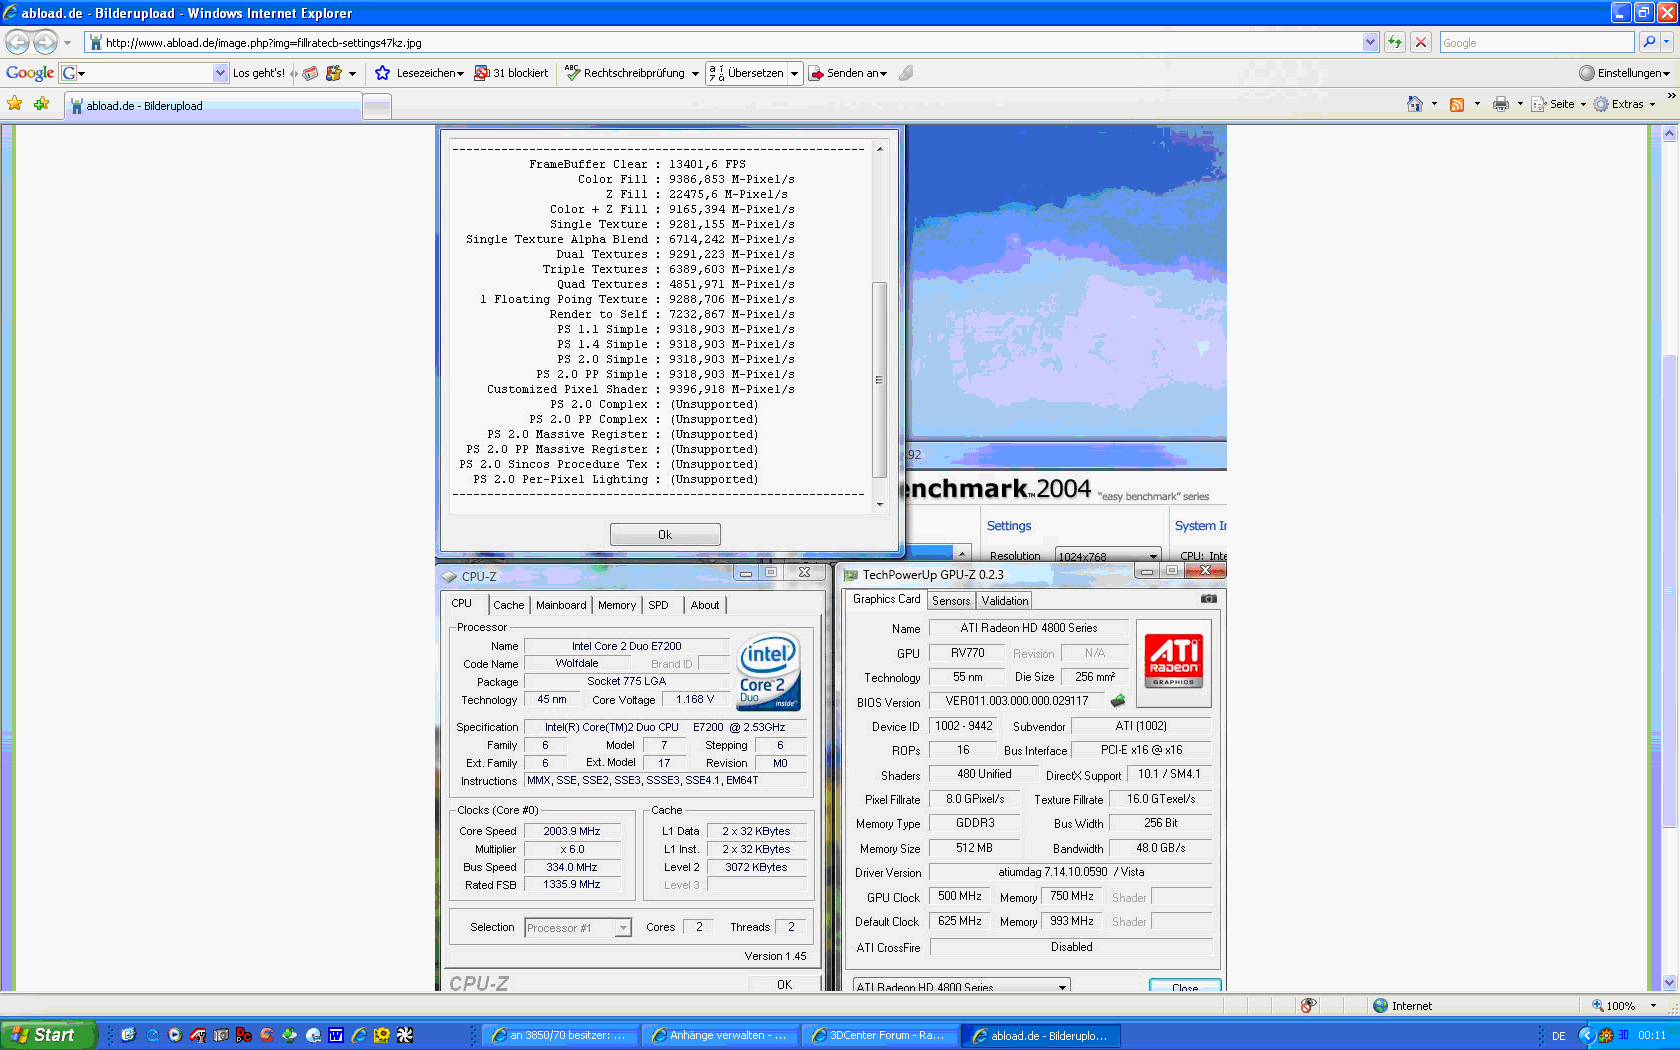This screenshot has height=1050, width=1680.
Task: Click the Übersetzen translate button
Action: pyautogui.click(x=745, y=73)
